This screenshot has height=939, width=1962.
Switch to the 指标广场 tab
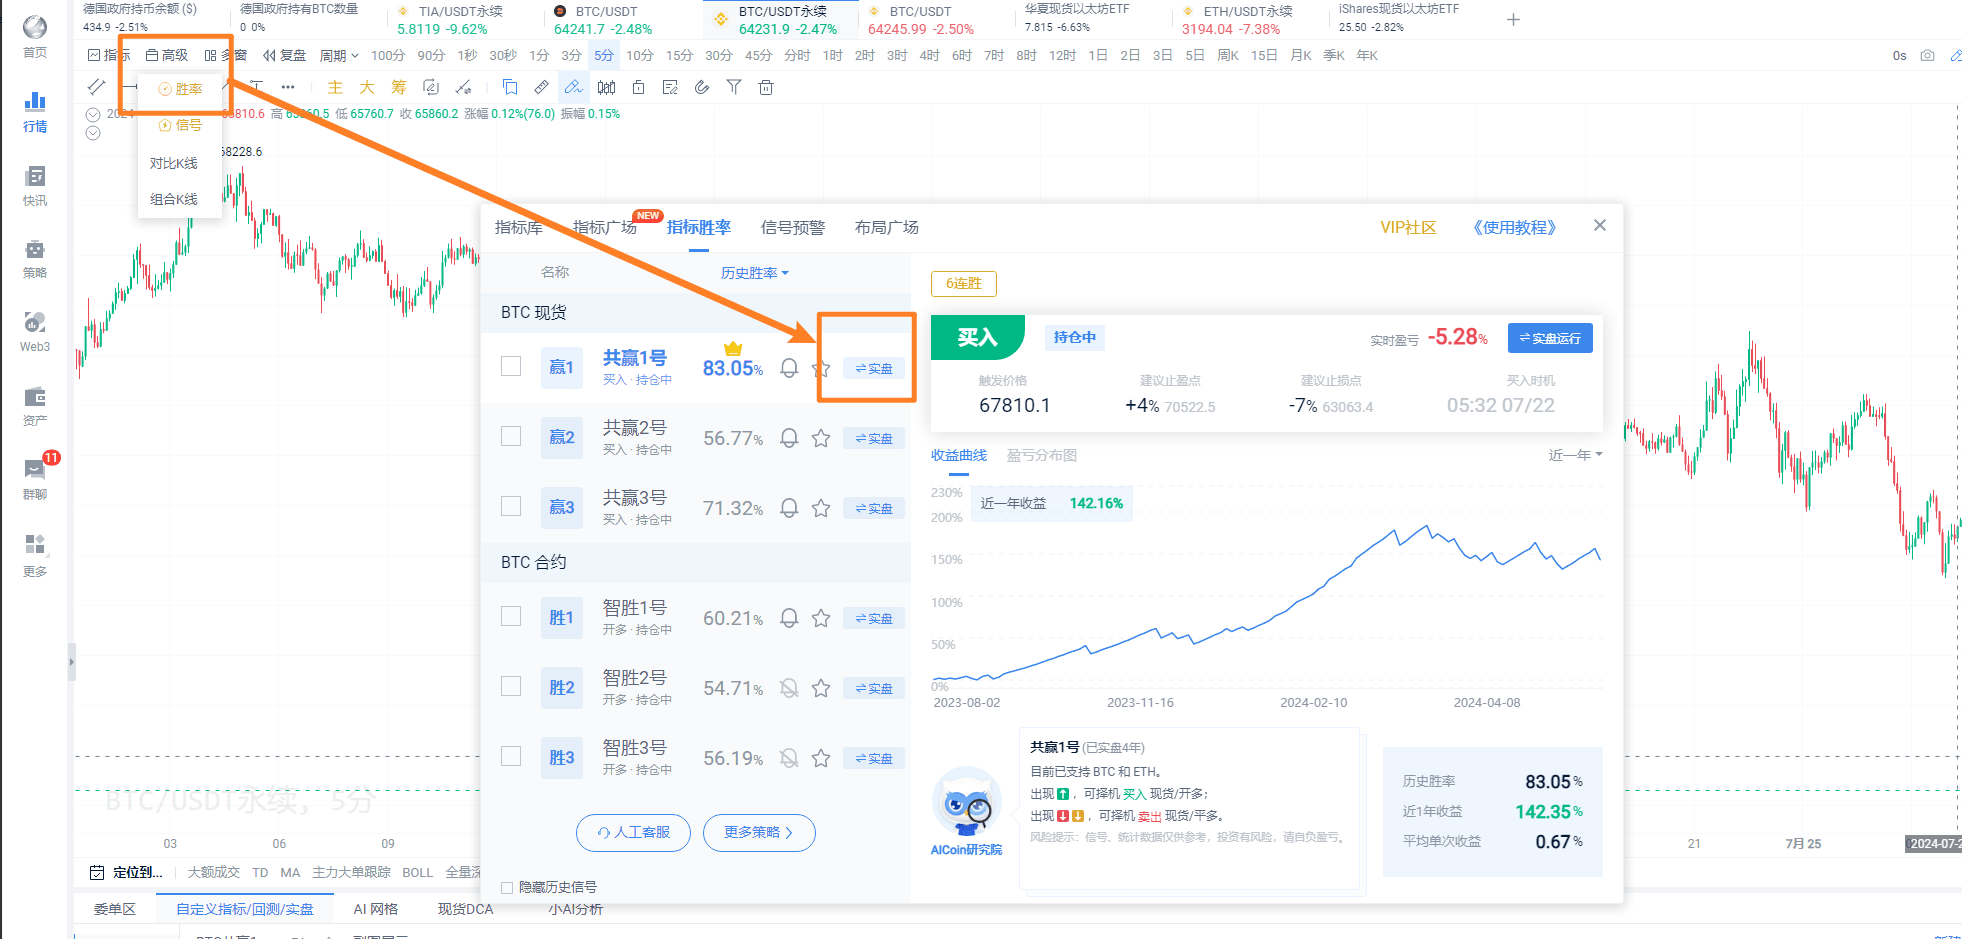click(605, 228)
